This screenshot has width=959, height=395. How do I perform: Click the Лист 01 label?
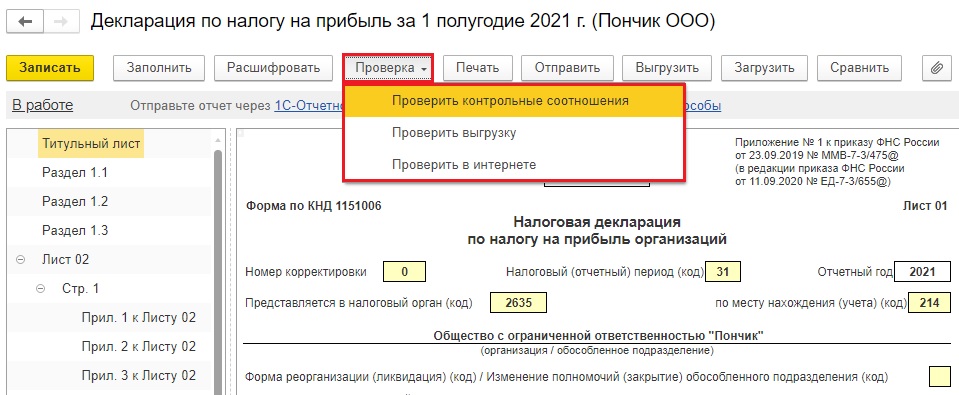coord(925,206)
